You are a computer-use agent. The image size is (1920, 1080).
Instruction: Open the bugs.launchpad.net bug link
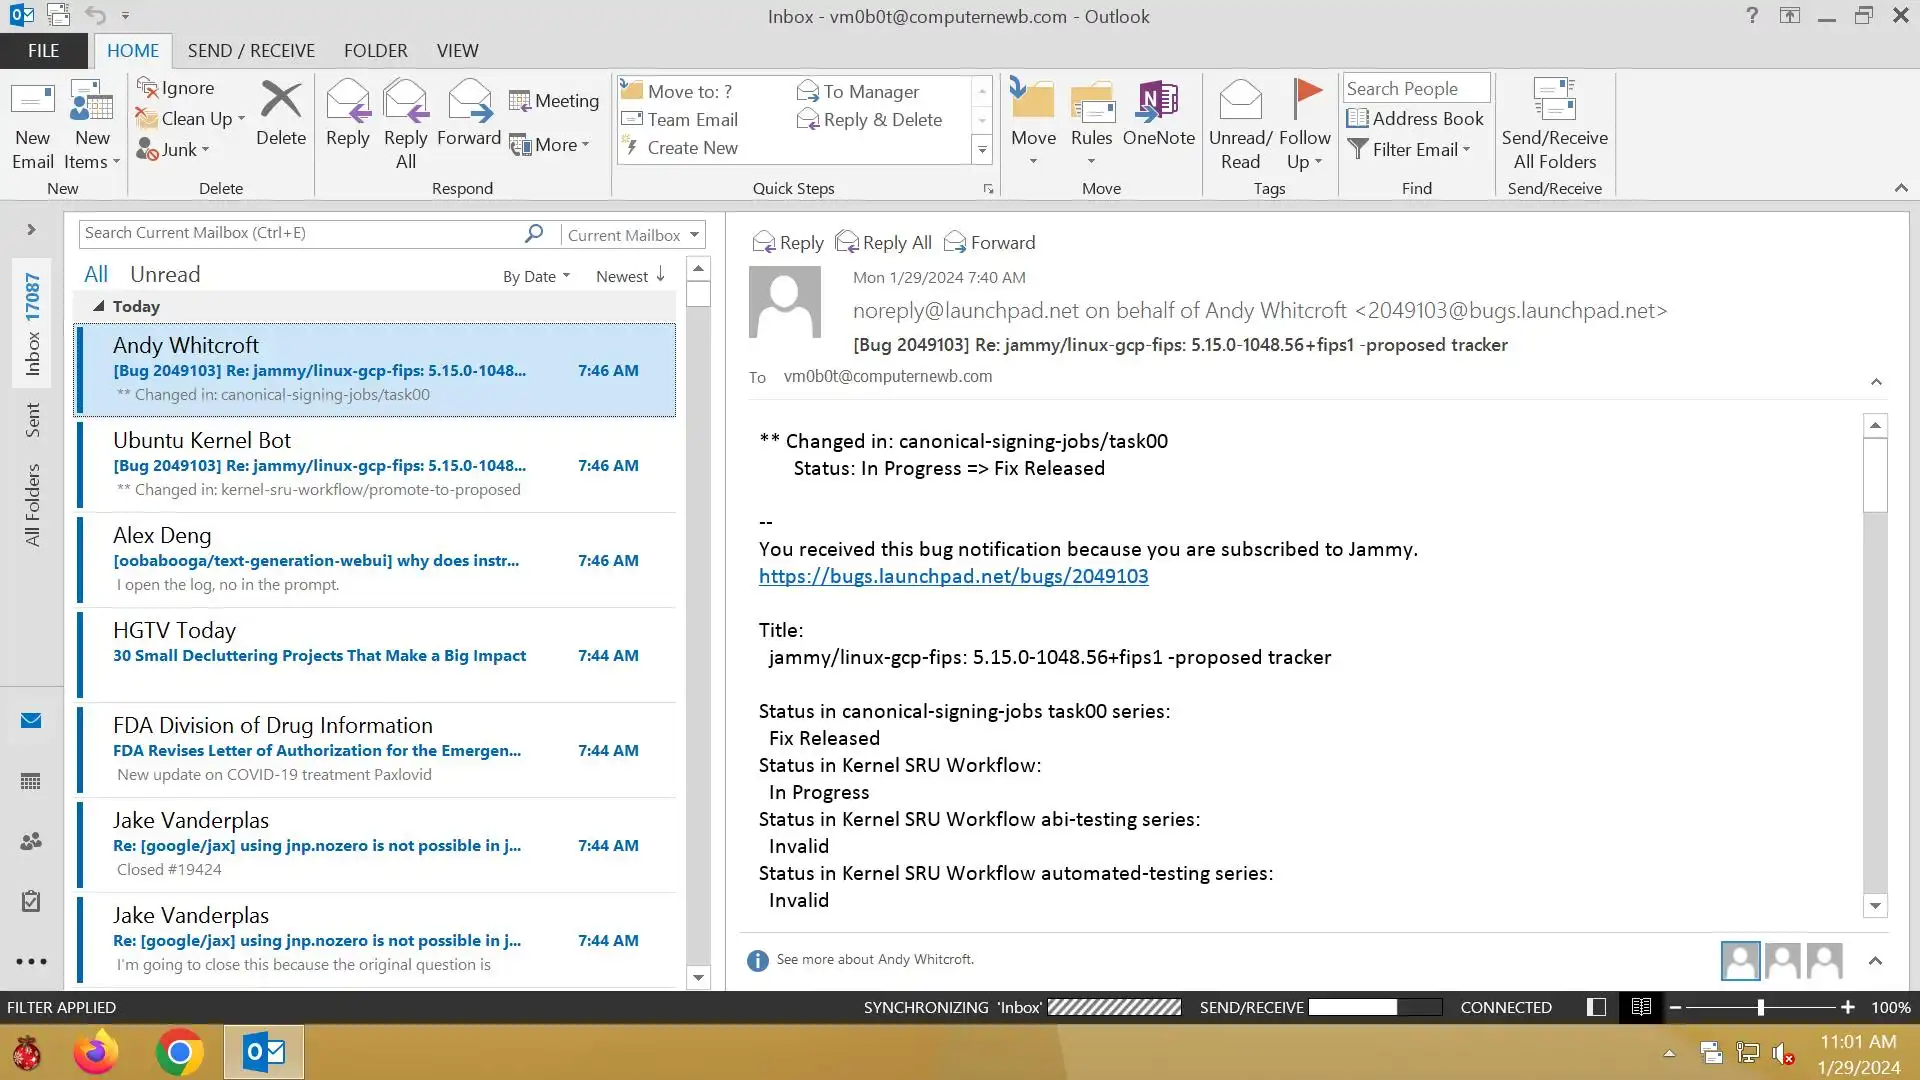pyautogui.click(x=953, y=576)
